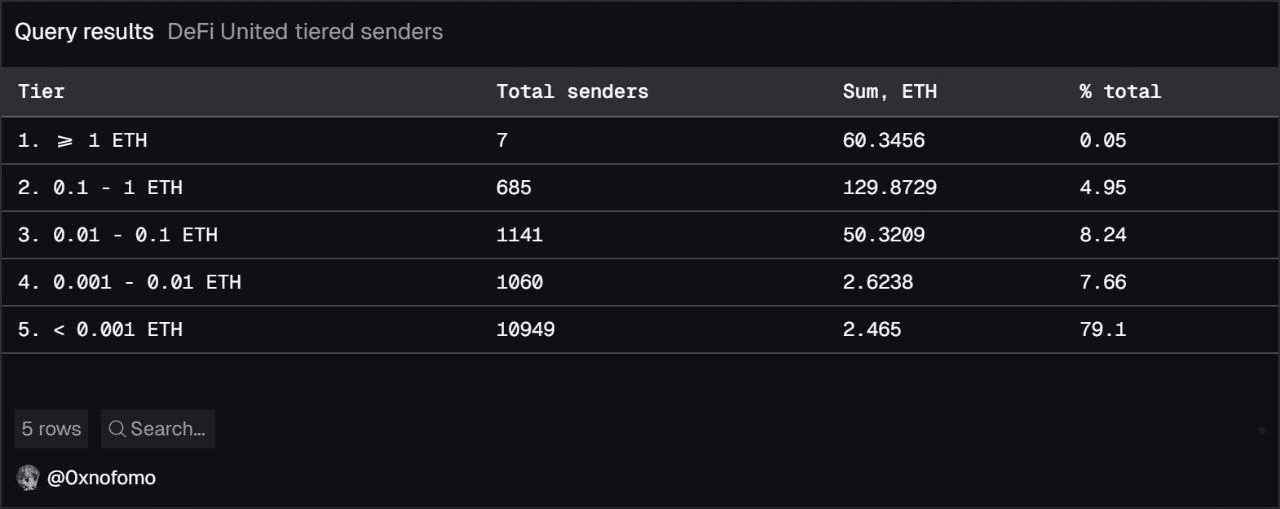Click the 79.1 percent total cell

[1102, 329]
